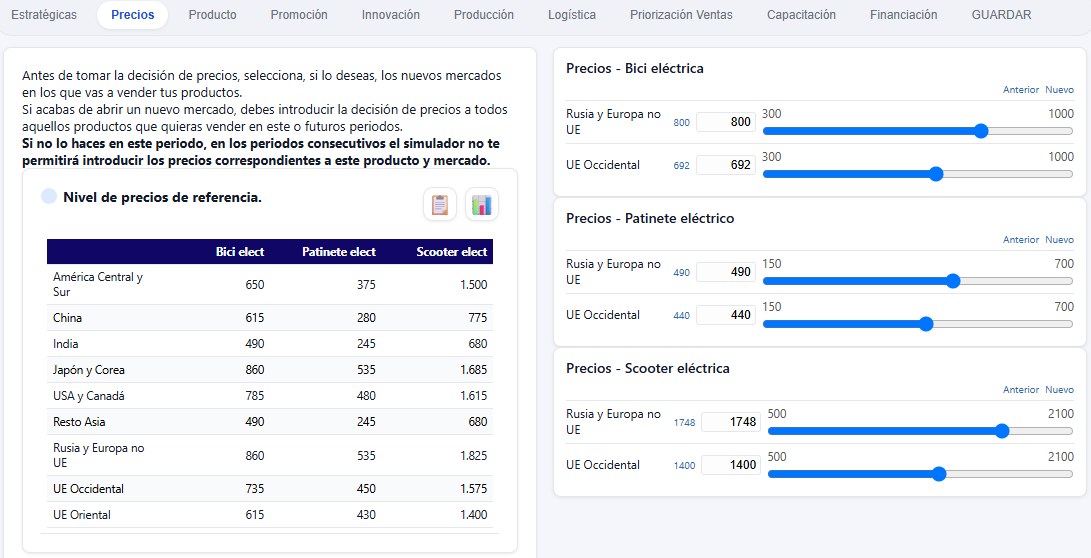Screen dimensions: 1091x558
Task: Select UE Occidental row in reference table
Action: point(270,488)
